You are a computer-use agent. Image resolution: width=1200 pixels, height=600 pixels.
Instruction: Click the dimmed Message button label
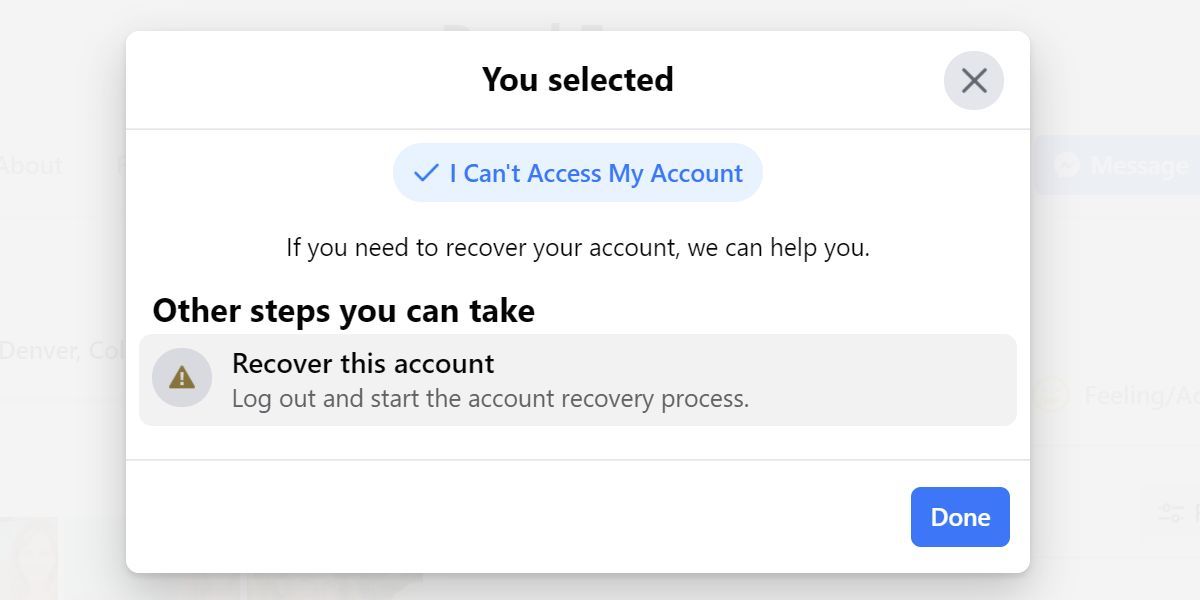pyautogui.click(x=1138, y=165)
